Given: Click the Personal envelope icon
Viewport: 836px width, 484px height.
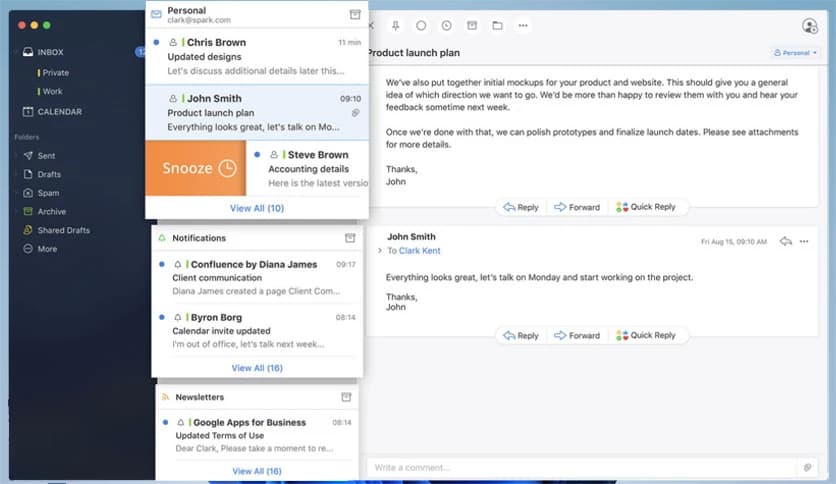Looking at the screenshot, I should pos(156,14).
